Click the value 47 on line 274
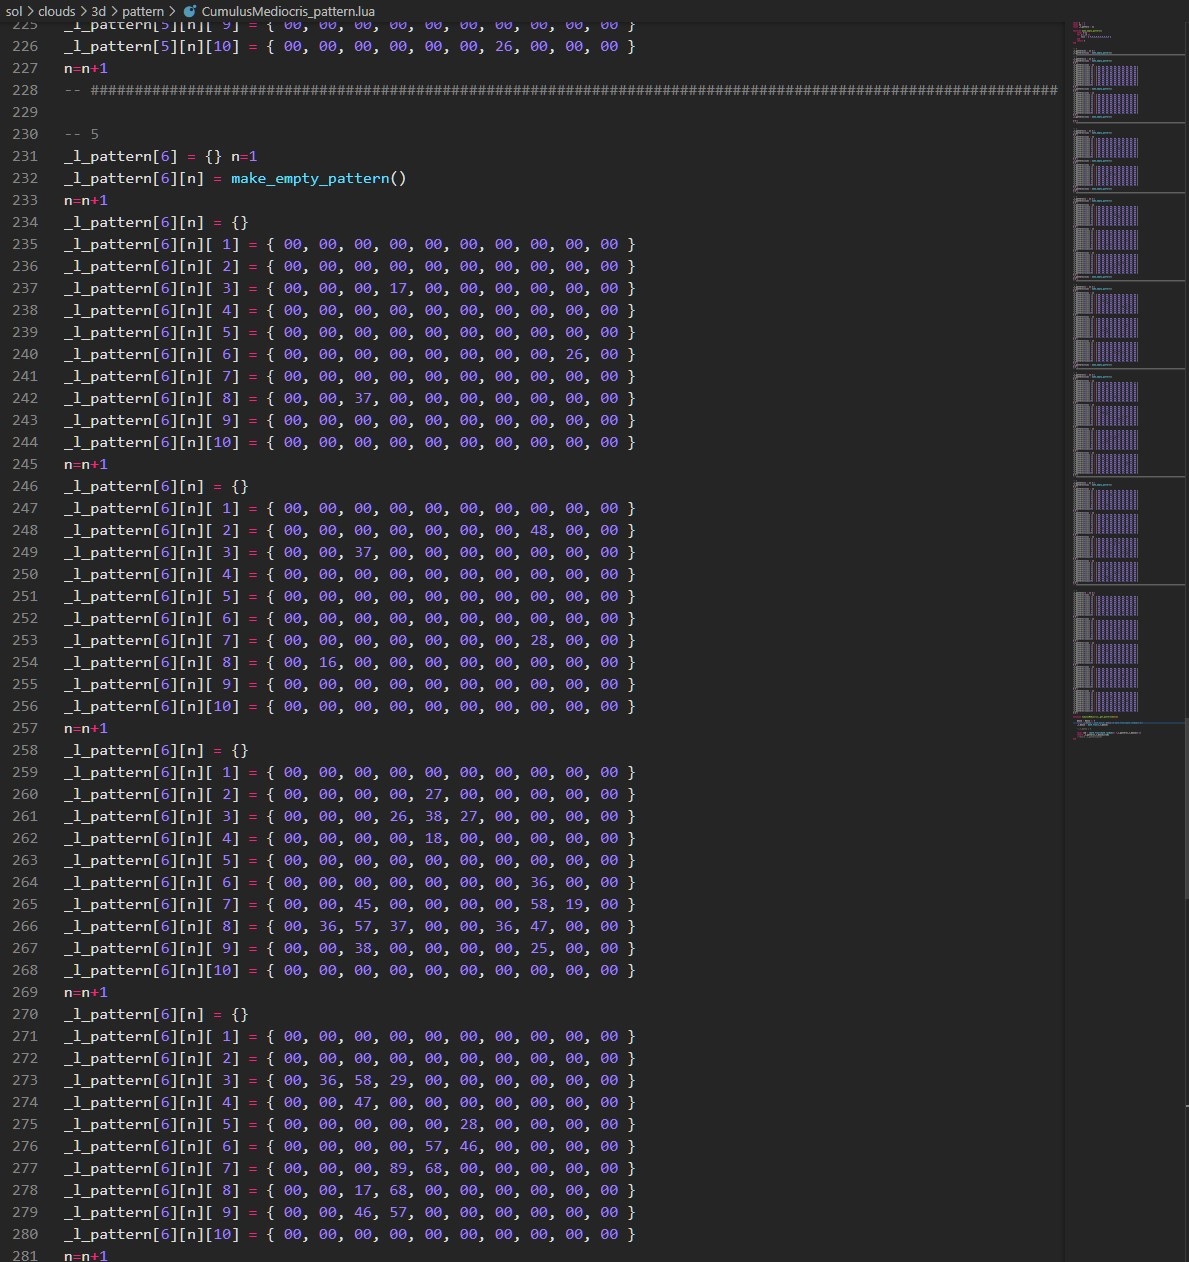The height and width of the screenshot is (1262, 1189). point(363,1102)
